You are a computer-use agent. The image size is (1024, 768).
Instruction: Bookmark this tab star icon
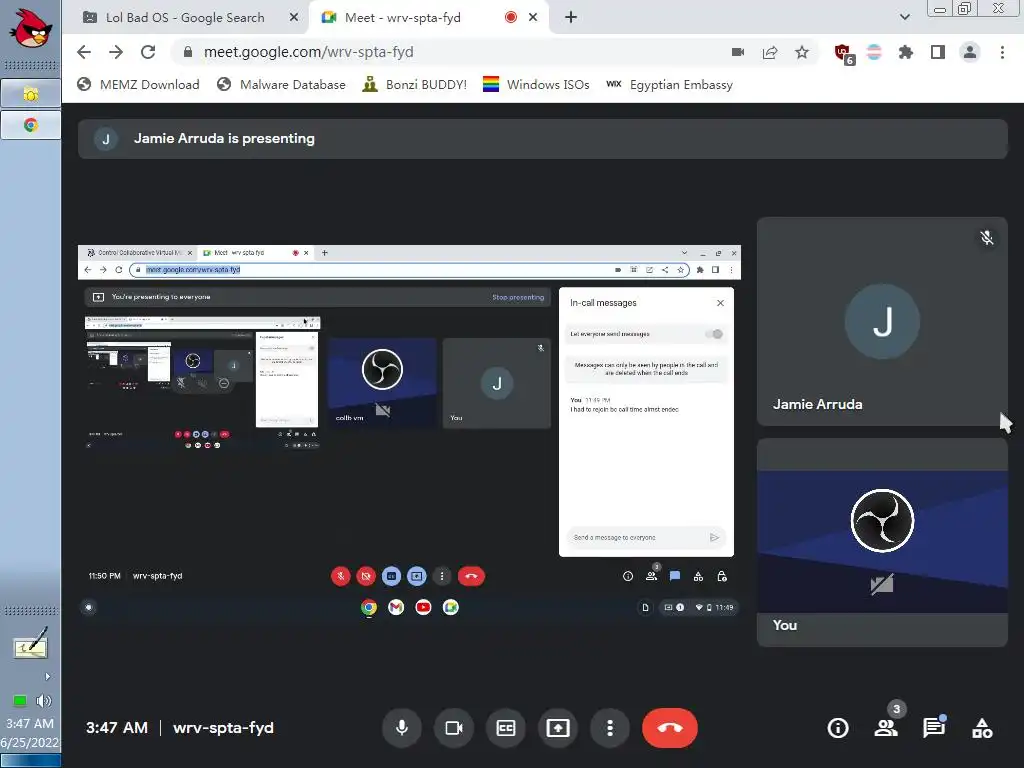tap(802, 52)
